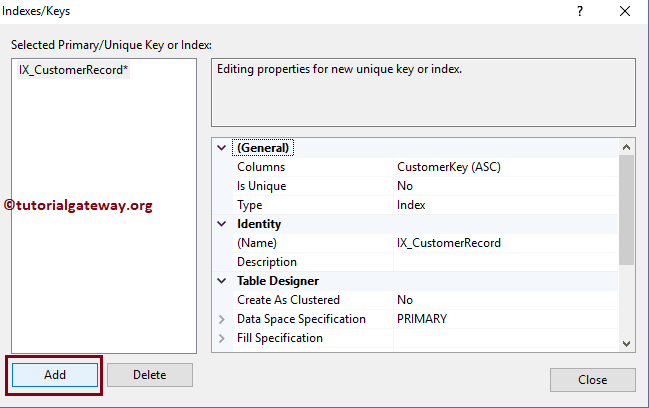Image resolution: width=649 pixels, height=408 pixels.
Task: Collapse the Table Designer section
Action: pyautogui.click(x=222, y=281)
